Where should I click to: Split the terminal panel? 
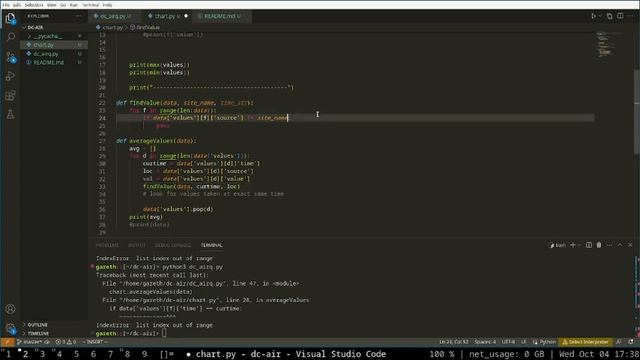coord(589,245)
